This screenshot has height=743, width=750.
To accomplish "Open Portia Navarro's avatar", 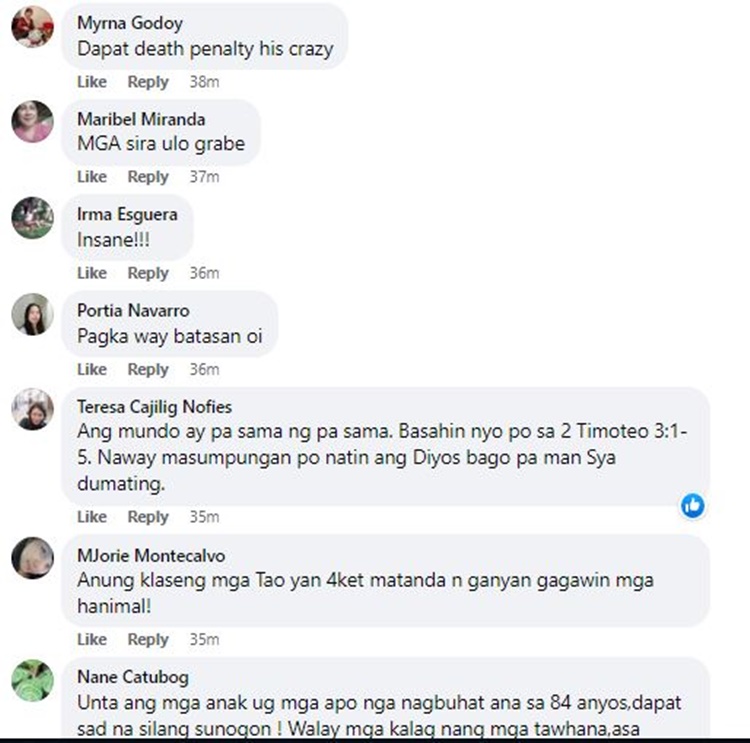I will tap(33, 314).
